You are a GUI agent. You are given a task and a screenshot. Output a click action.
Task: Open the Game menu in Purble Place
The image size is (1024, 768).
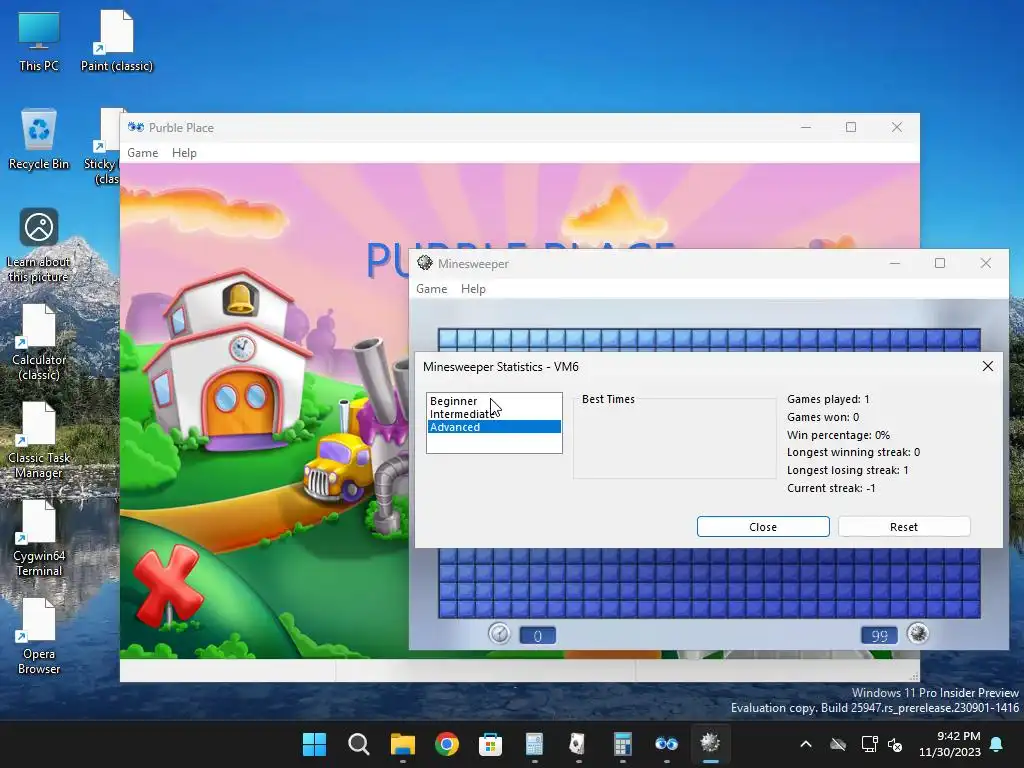pos(142,153)
